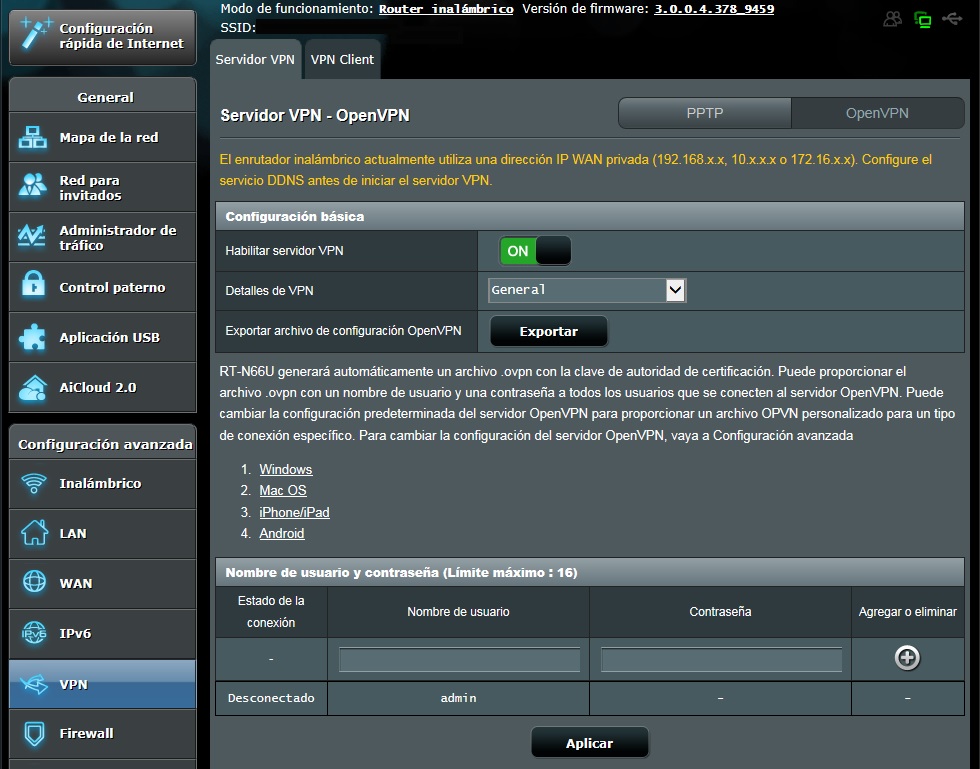Open the Control paterno menu item
This screenshot has width=980, height=769.
coord(103,287)
